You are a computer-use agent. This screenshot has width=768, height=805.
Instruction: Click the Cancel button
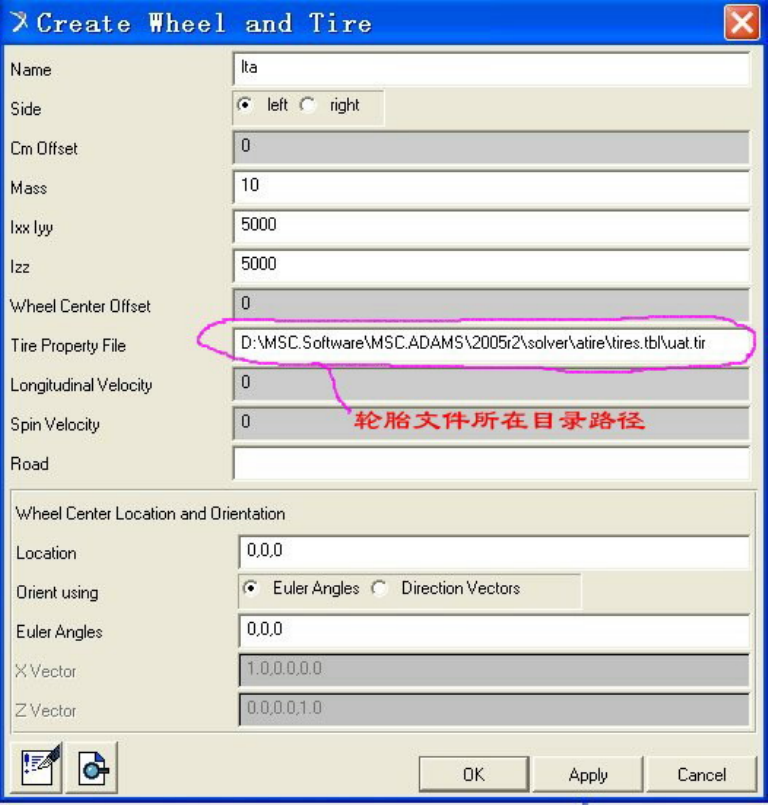coord(701,774)
